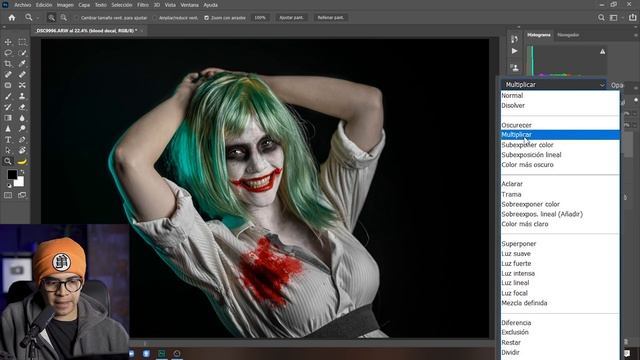This screenshot has height=360, width=640.
Task: Open the Archivo menu
Action: pos(22,5)
